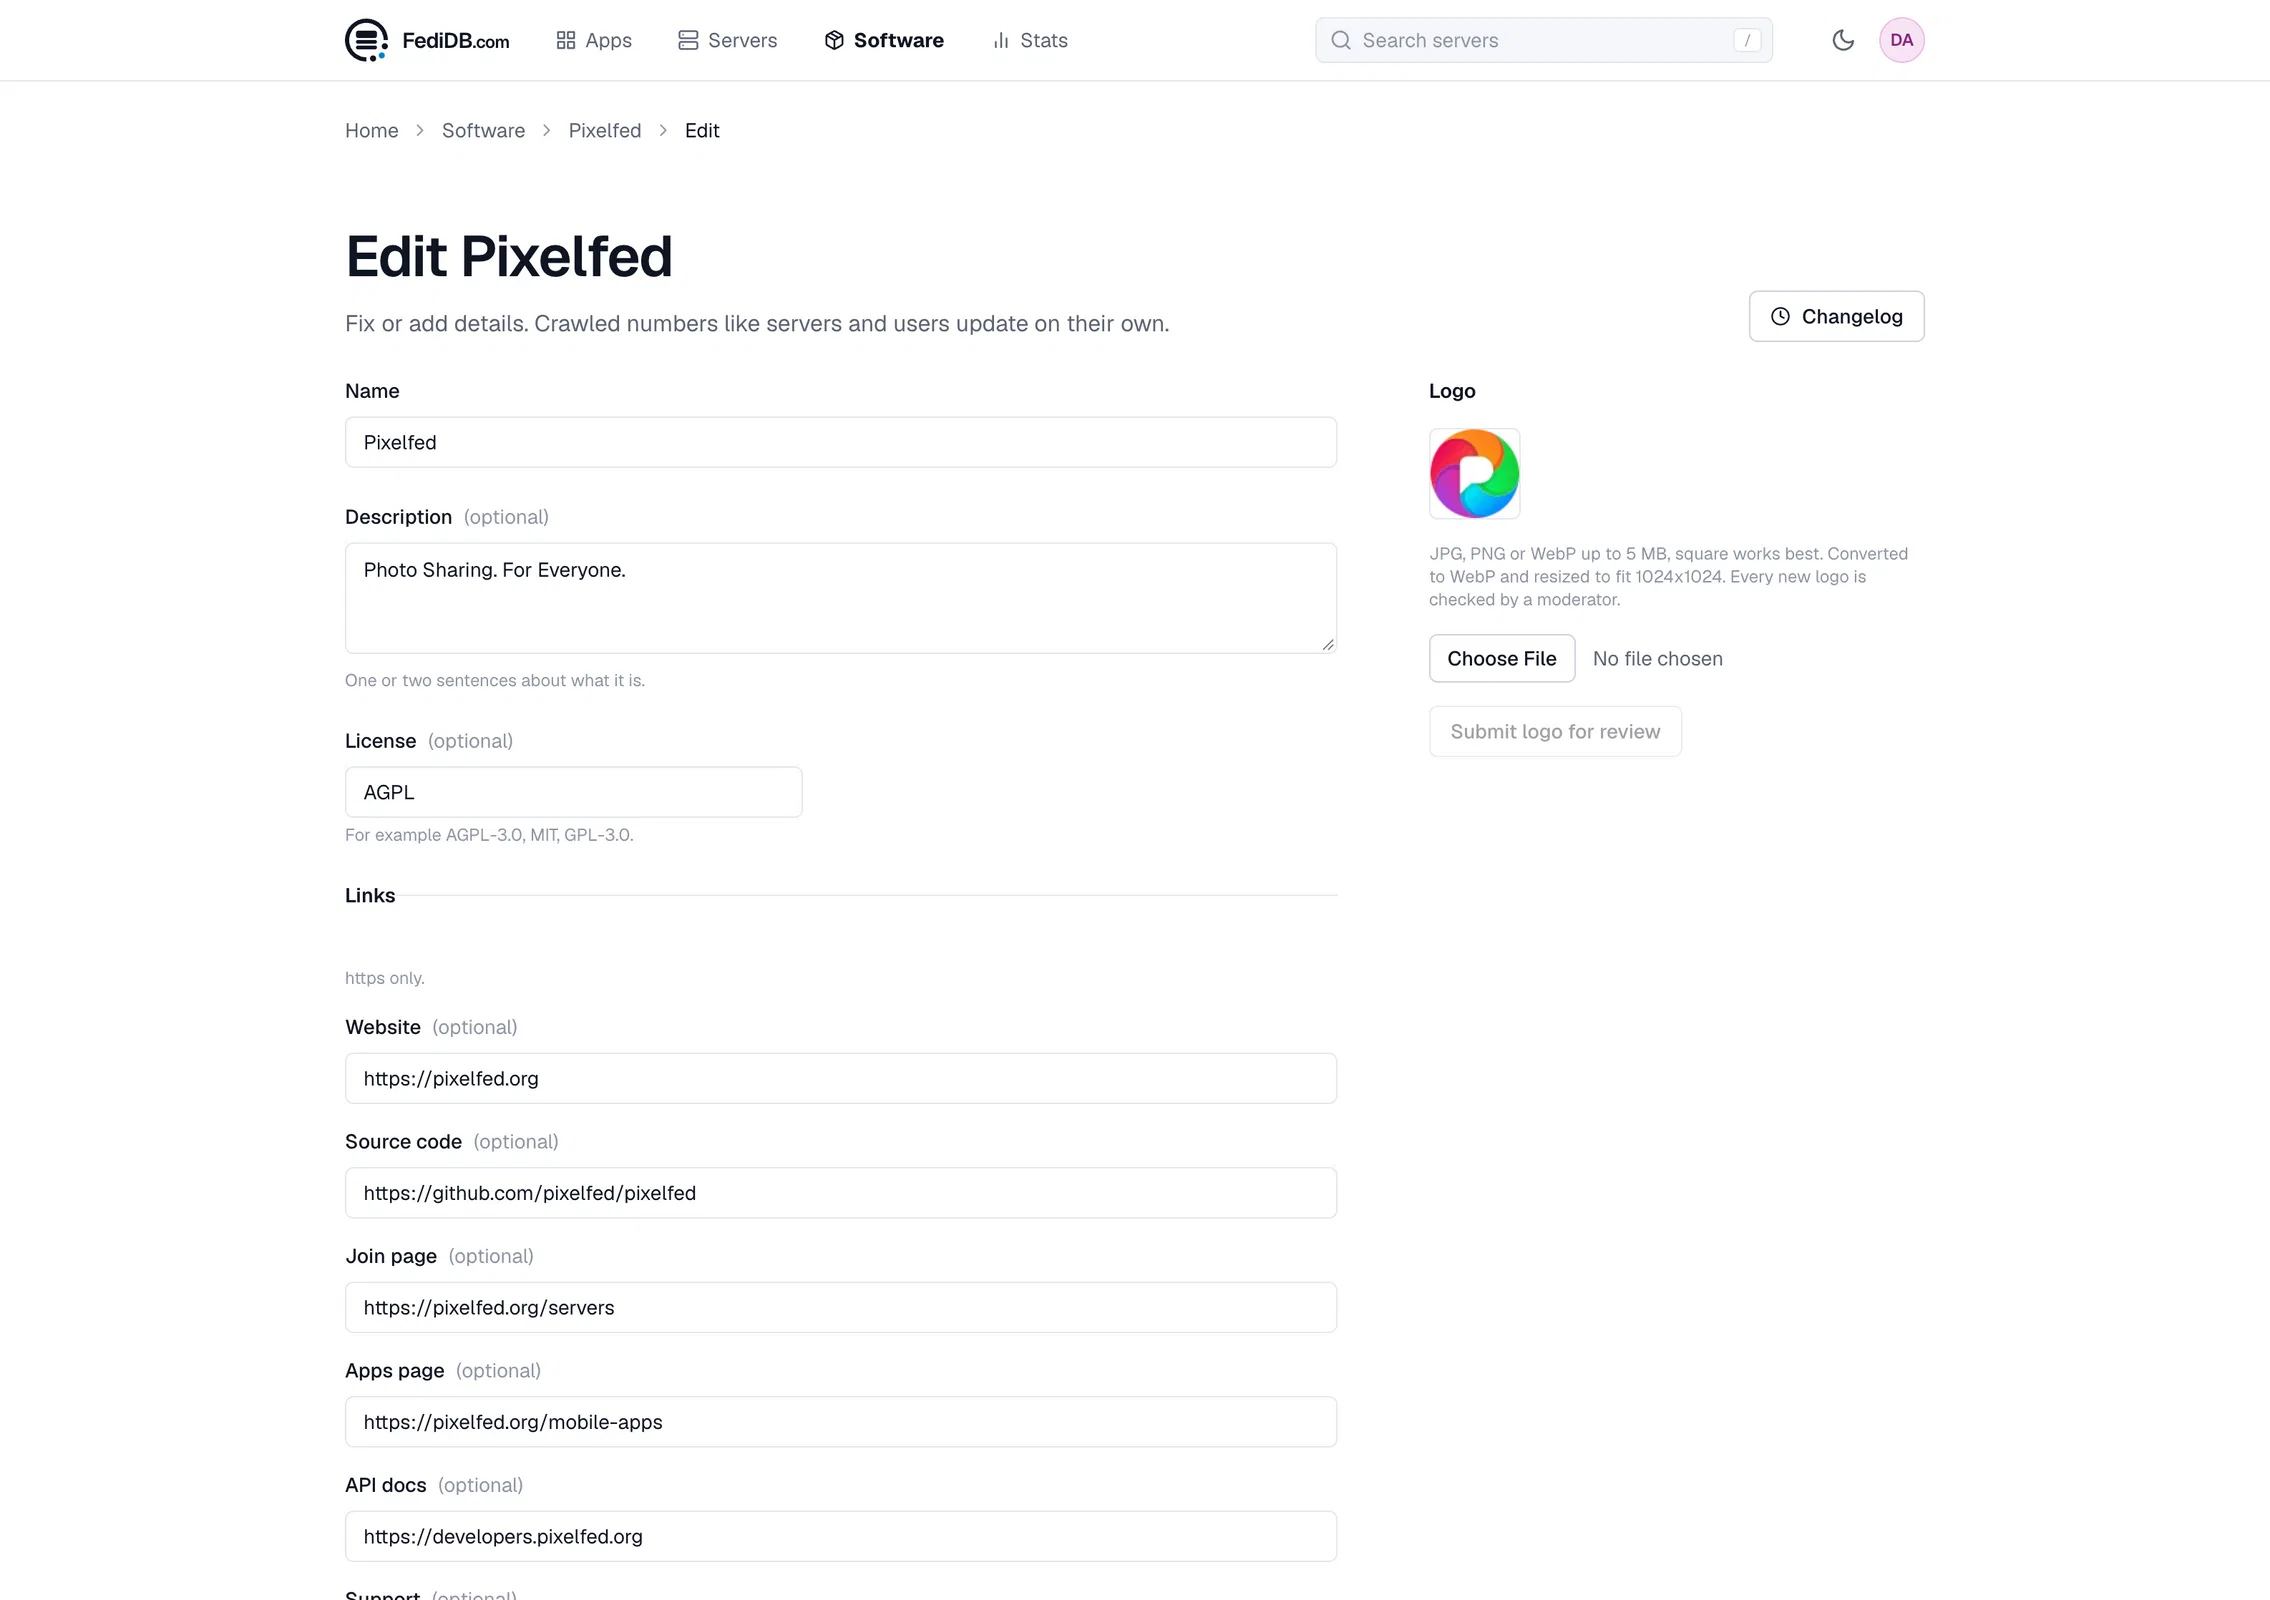Open the Software breadcrumb link
This screenshot has height=1600, width=2270.
(483, 130)
